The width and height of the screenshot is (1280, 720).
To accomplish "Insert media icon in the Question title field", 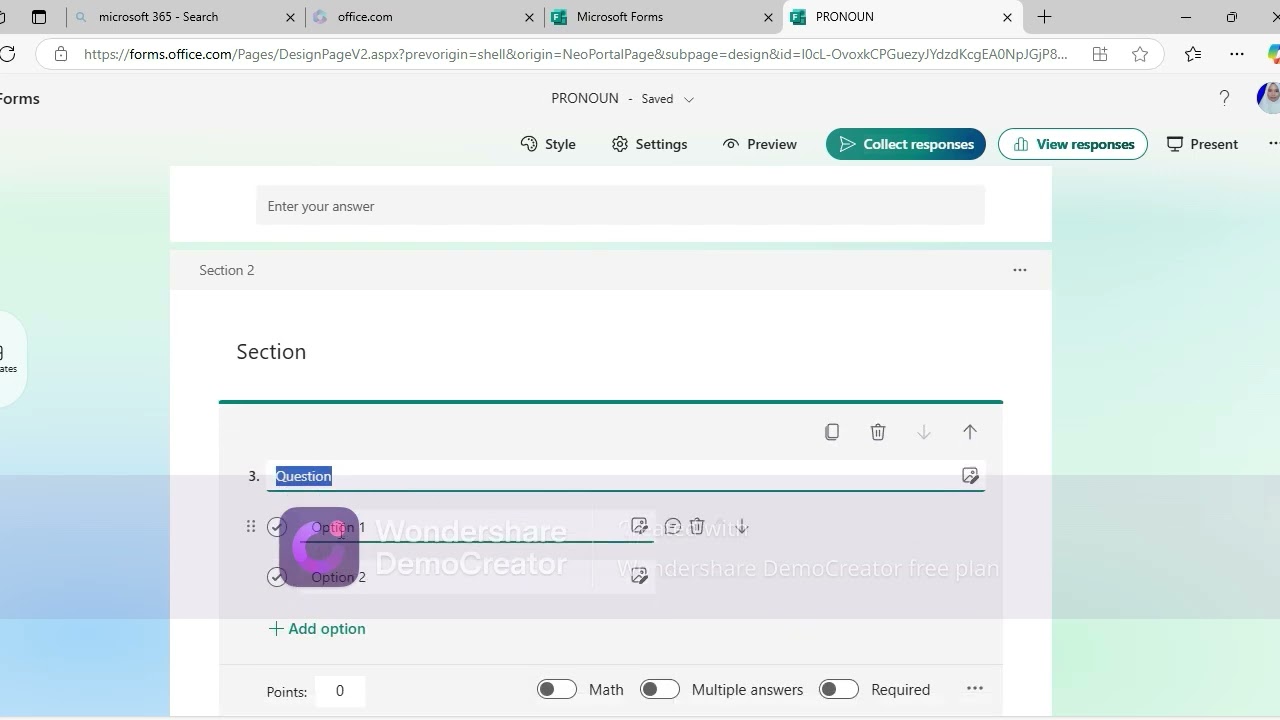I will [x=970, y=476].
